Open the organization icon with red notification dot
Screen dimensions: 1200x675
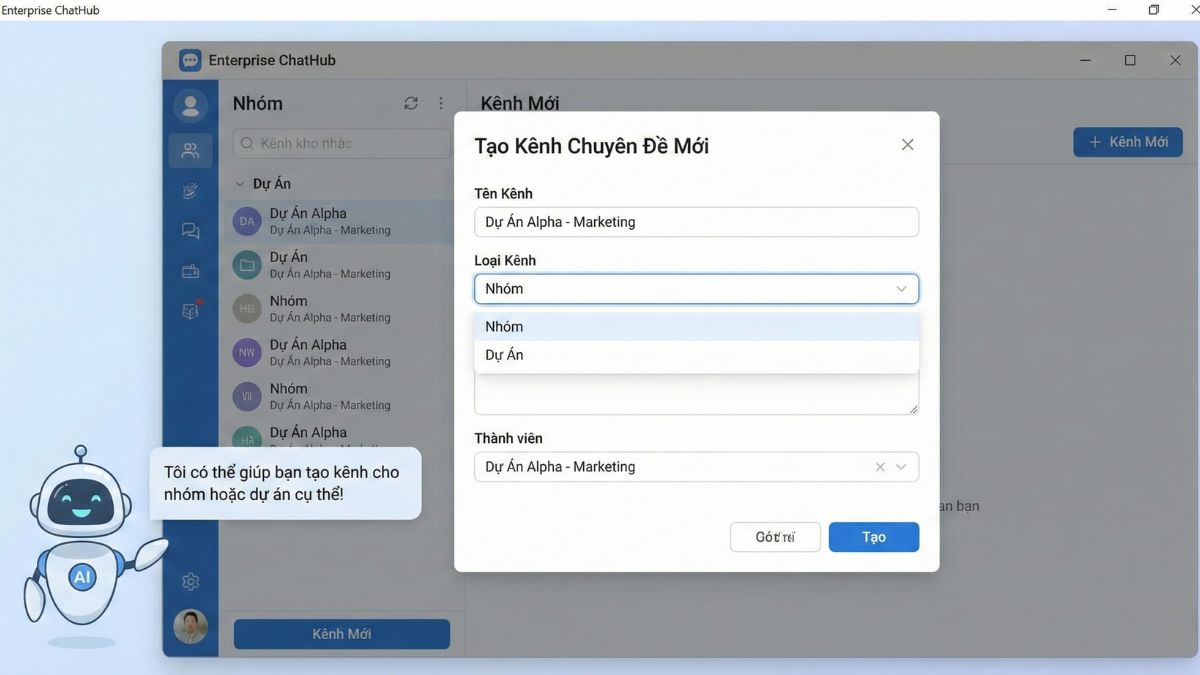[x=190, y=310]
